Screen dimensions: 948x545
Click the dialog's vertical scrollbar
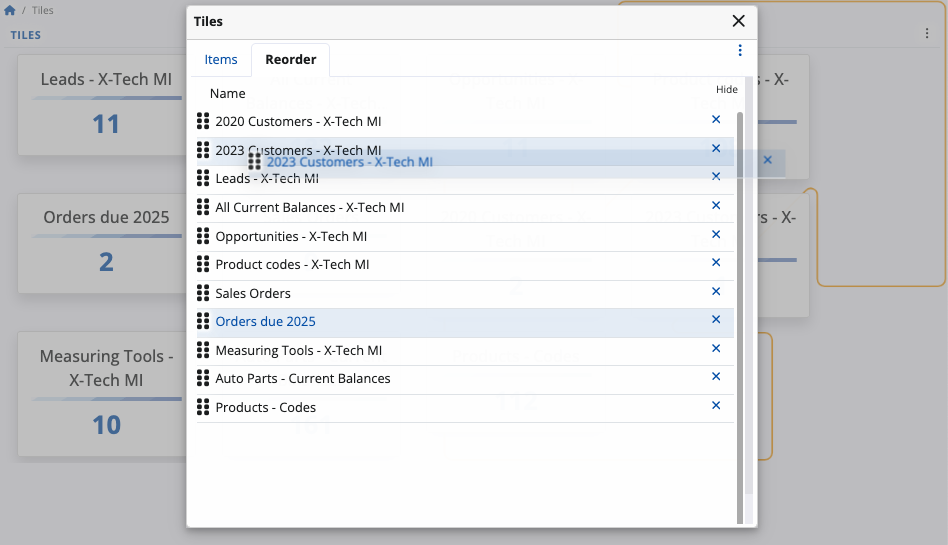pyautogui.click(x=740, y=300)
